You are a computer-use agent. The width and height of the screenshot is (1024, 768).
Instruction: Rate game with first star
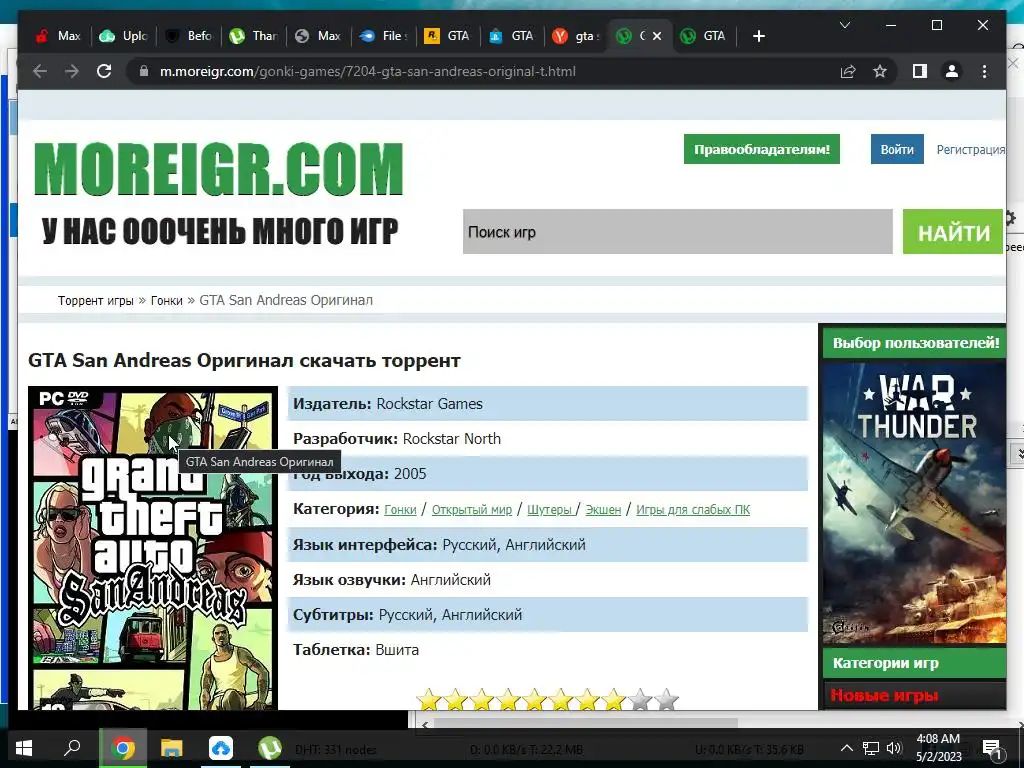pos(429,699)
